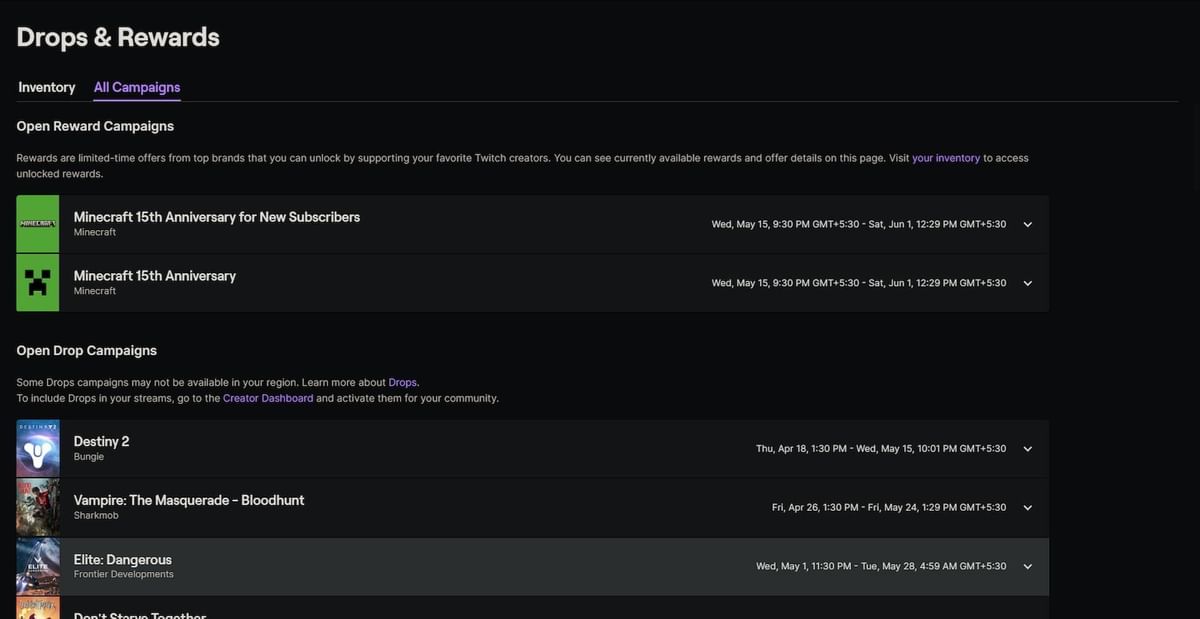Expand the Destiny 2 drop campaign details
This screenshot has width=1200, height=619.
tap(1027, 448)
